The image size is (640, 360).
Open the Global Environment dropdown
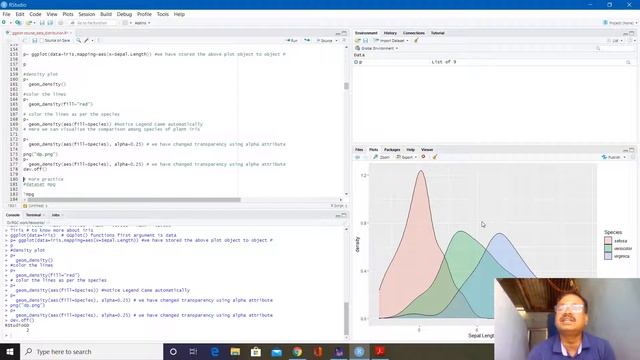pos(376,48)
